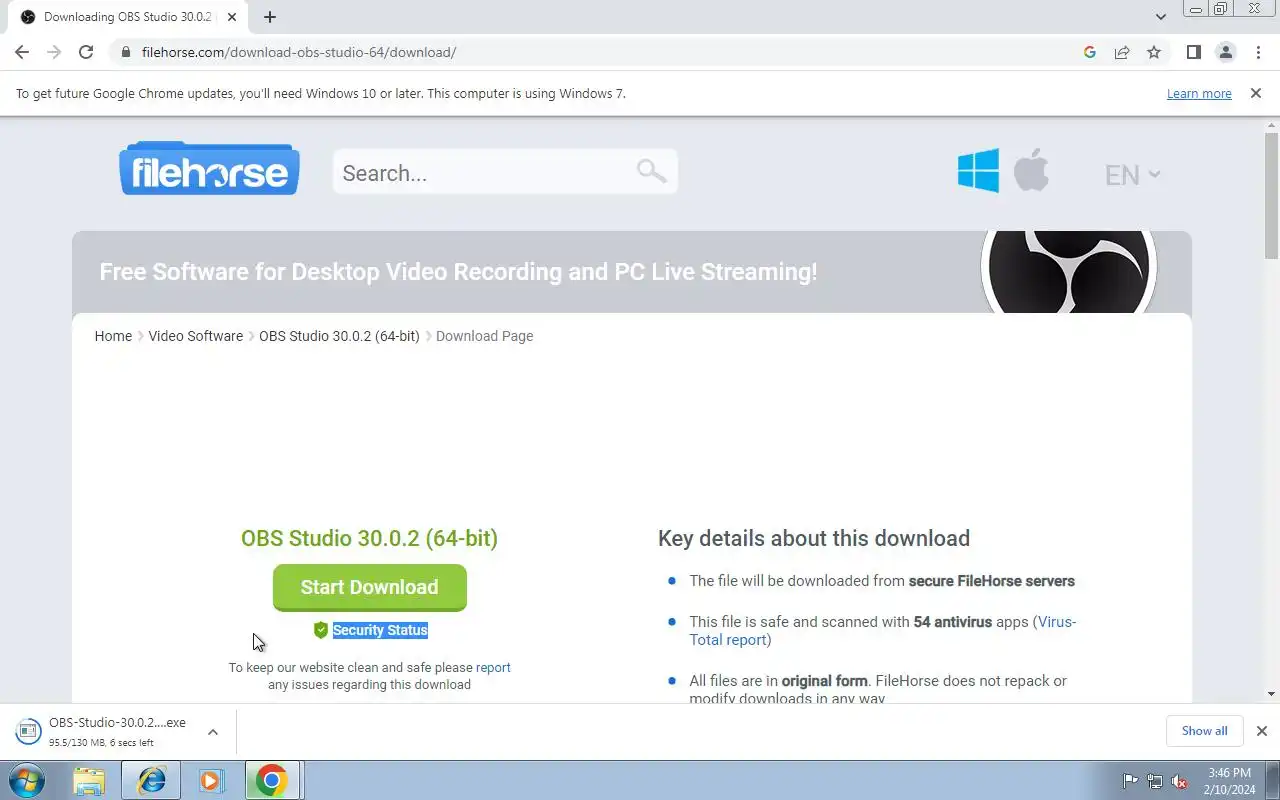Close the downloads bar
Viewport: 1280px width, 800px height.
[1261, 731]
